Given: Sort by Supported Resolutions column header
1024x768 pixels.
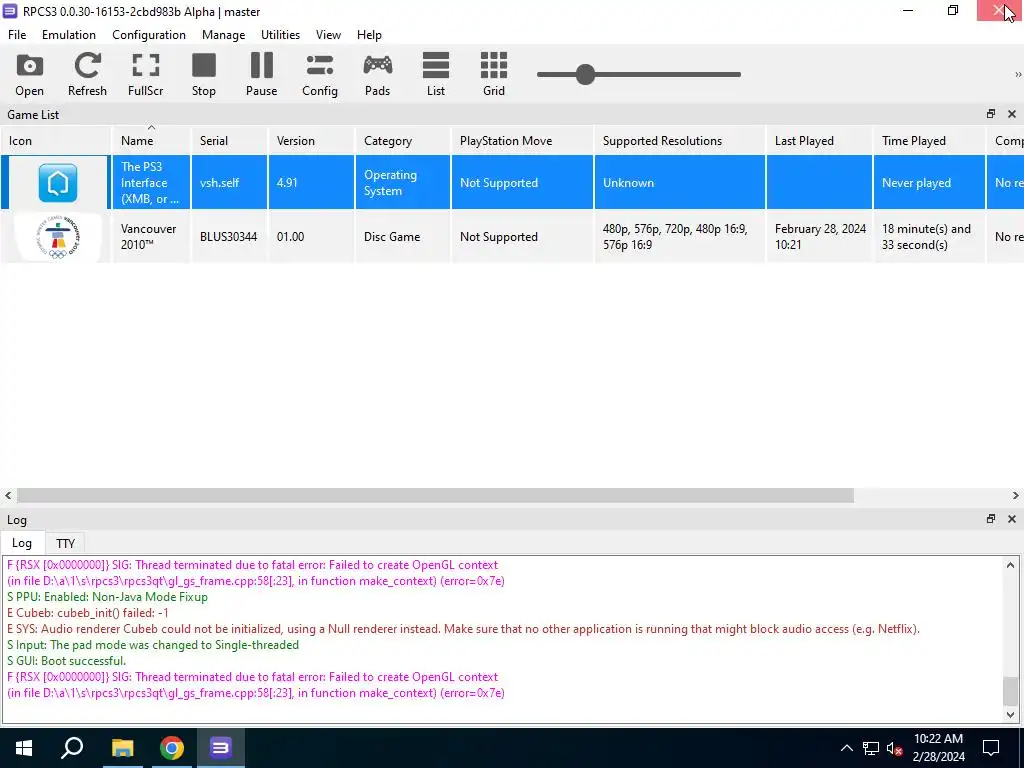Looking at the screenshot, I should click(x=679, y=140).
